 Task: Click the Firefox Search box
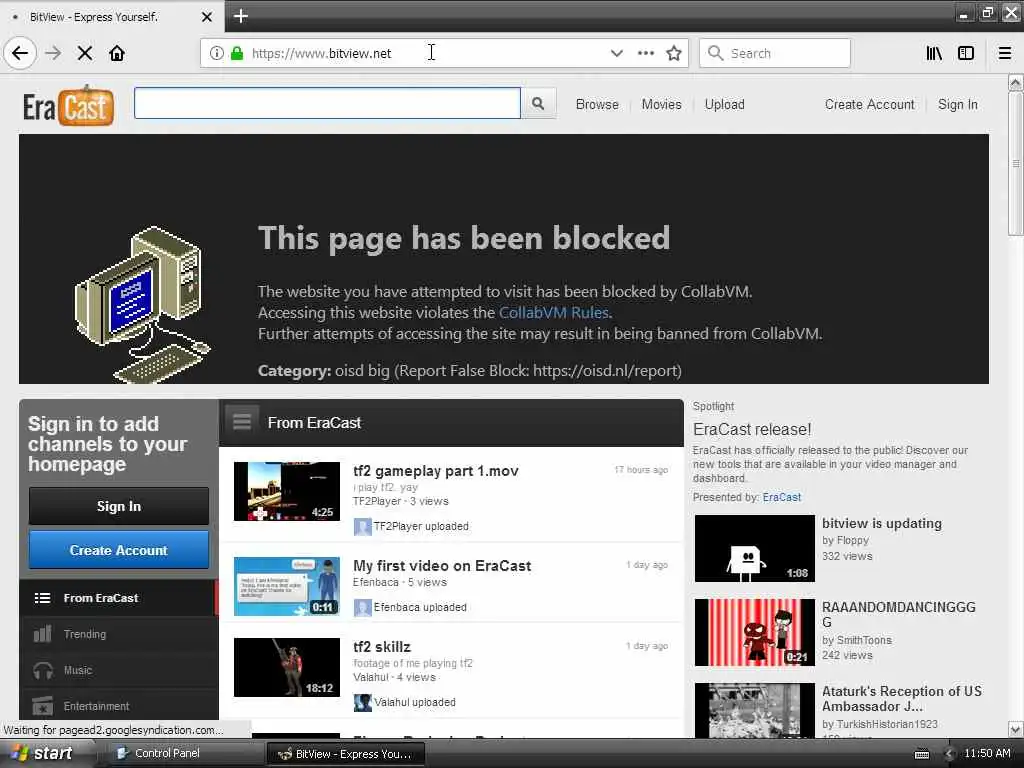[775, 53]
